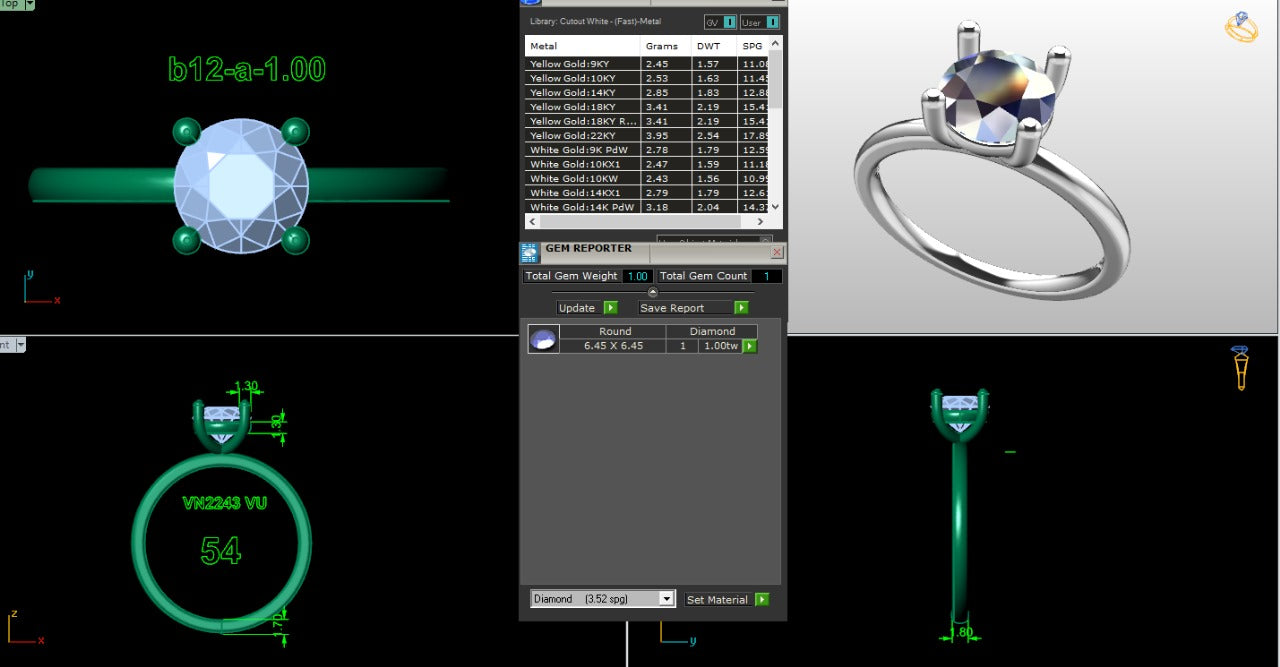Close the Gem Reporter panel
1280x667 pixels.
pos(777,252)
